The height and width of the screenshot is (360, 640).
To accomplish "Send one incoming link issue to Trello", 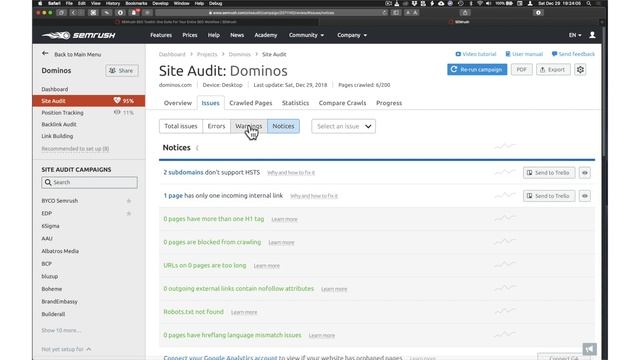I will coord(549,196).
